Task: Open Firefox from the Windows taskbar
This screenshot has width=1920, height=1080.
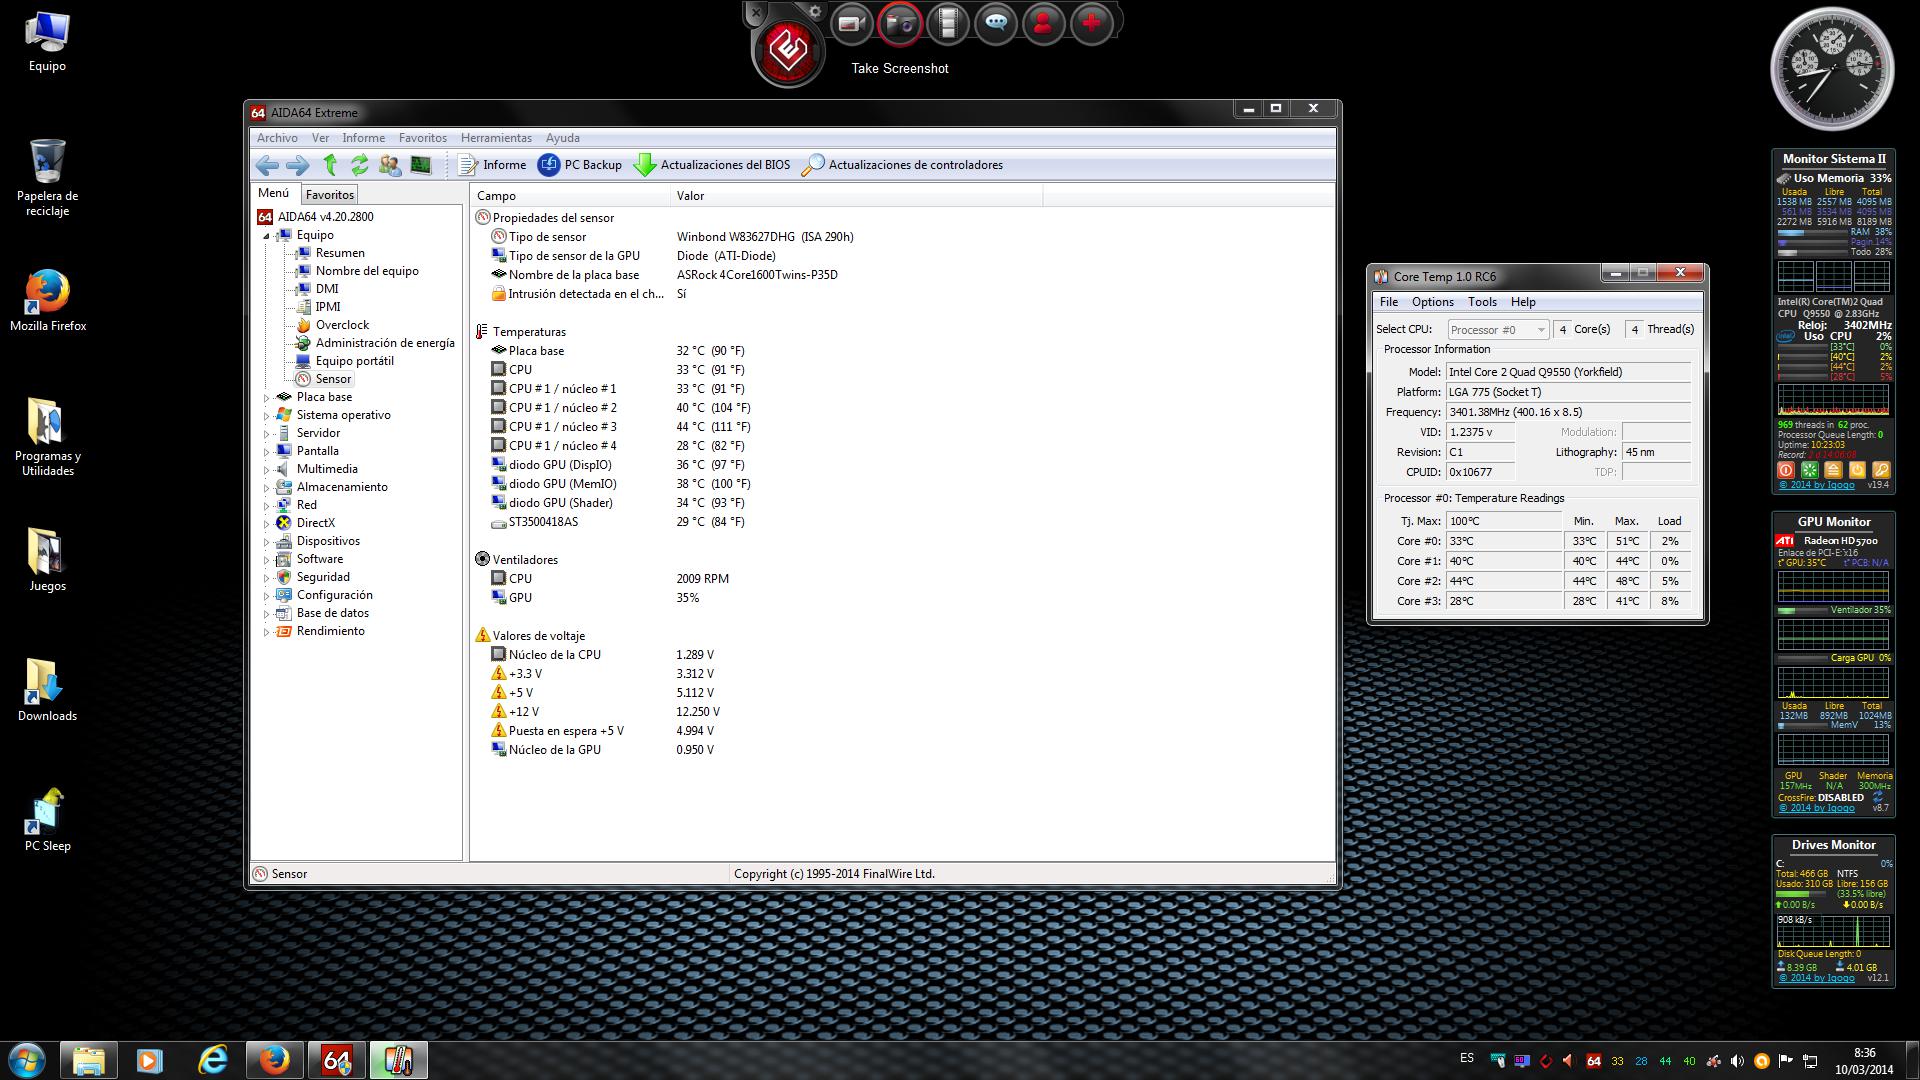Action: coord(274,1060)
